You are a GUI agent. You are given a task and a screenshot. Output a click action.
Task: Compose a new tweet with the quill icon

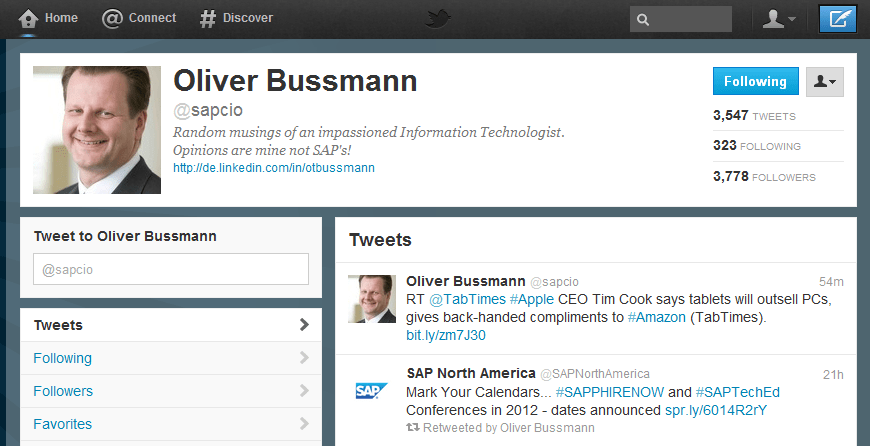(x=837, y=19)
